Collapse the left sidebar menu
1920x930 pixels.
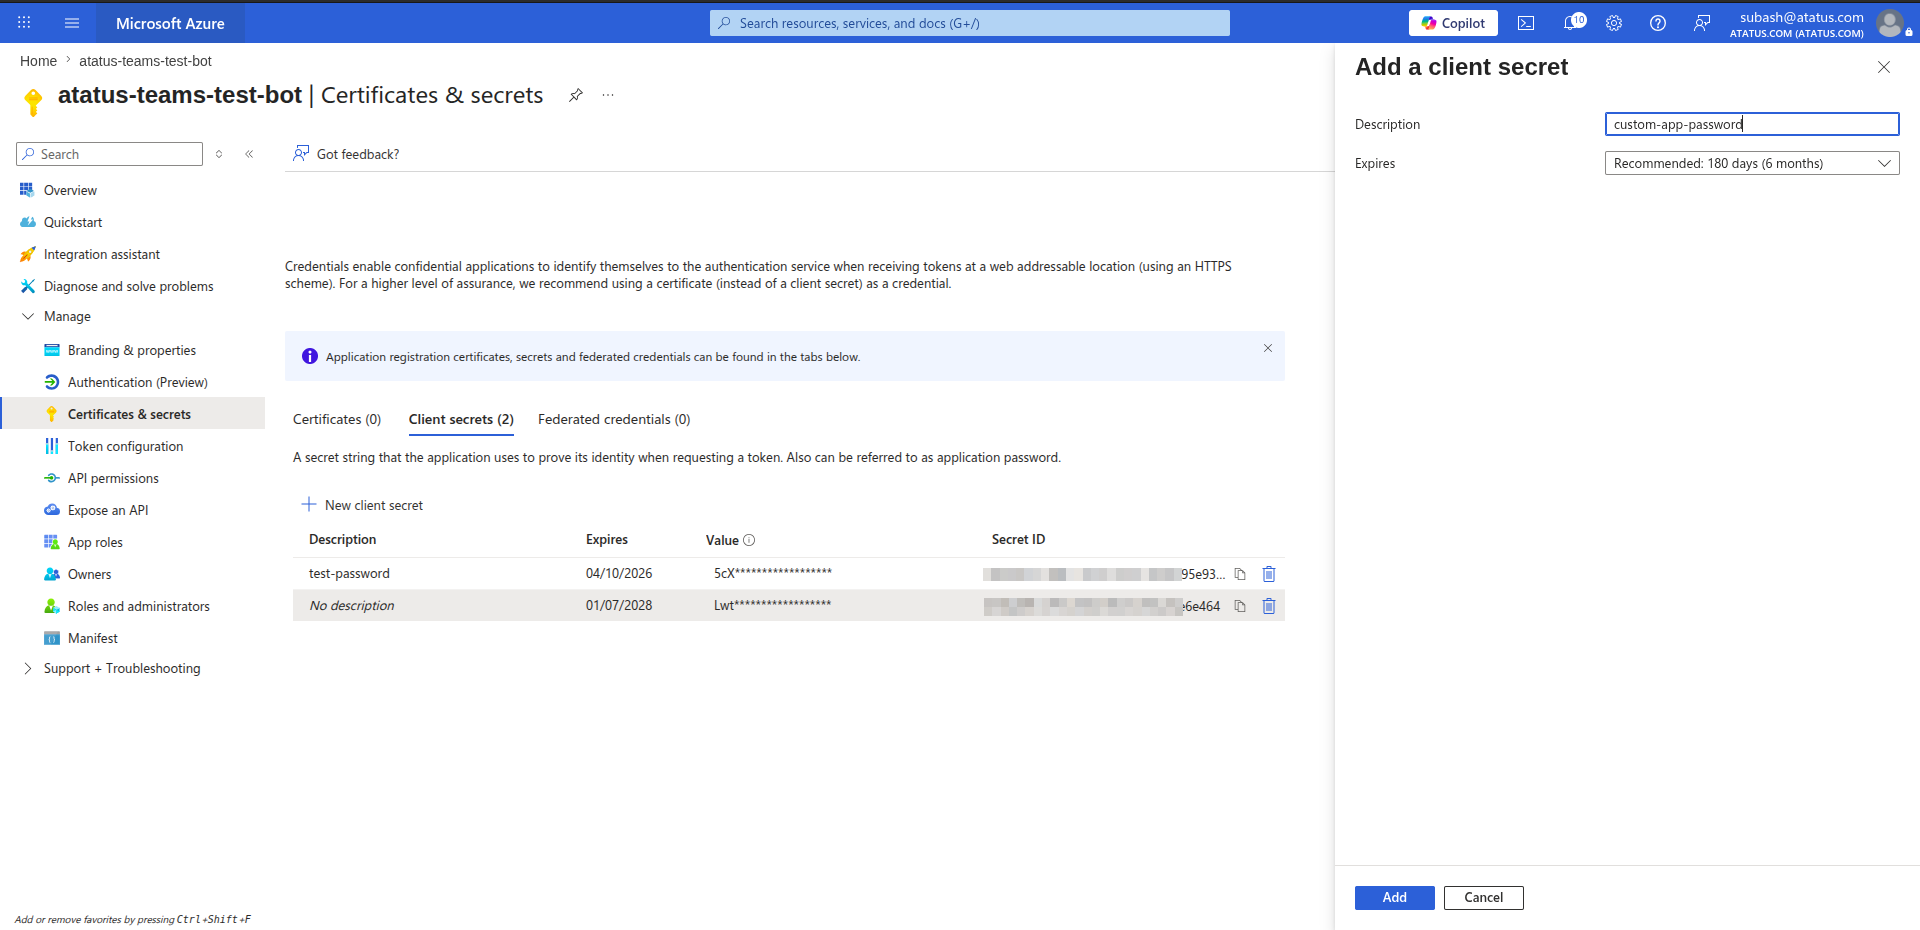click(249, 154)
